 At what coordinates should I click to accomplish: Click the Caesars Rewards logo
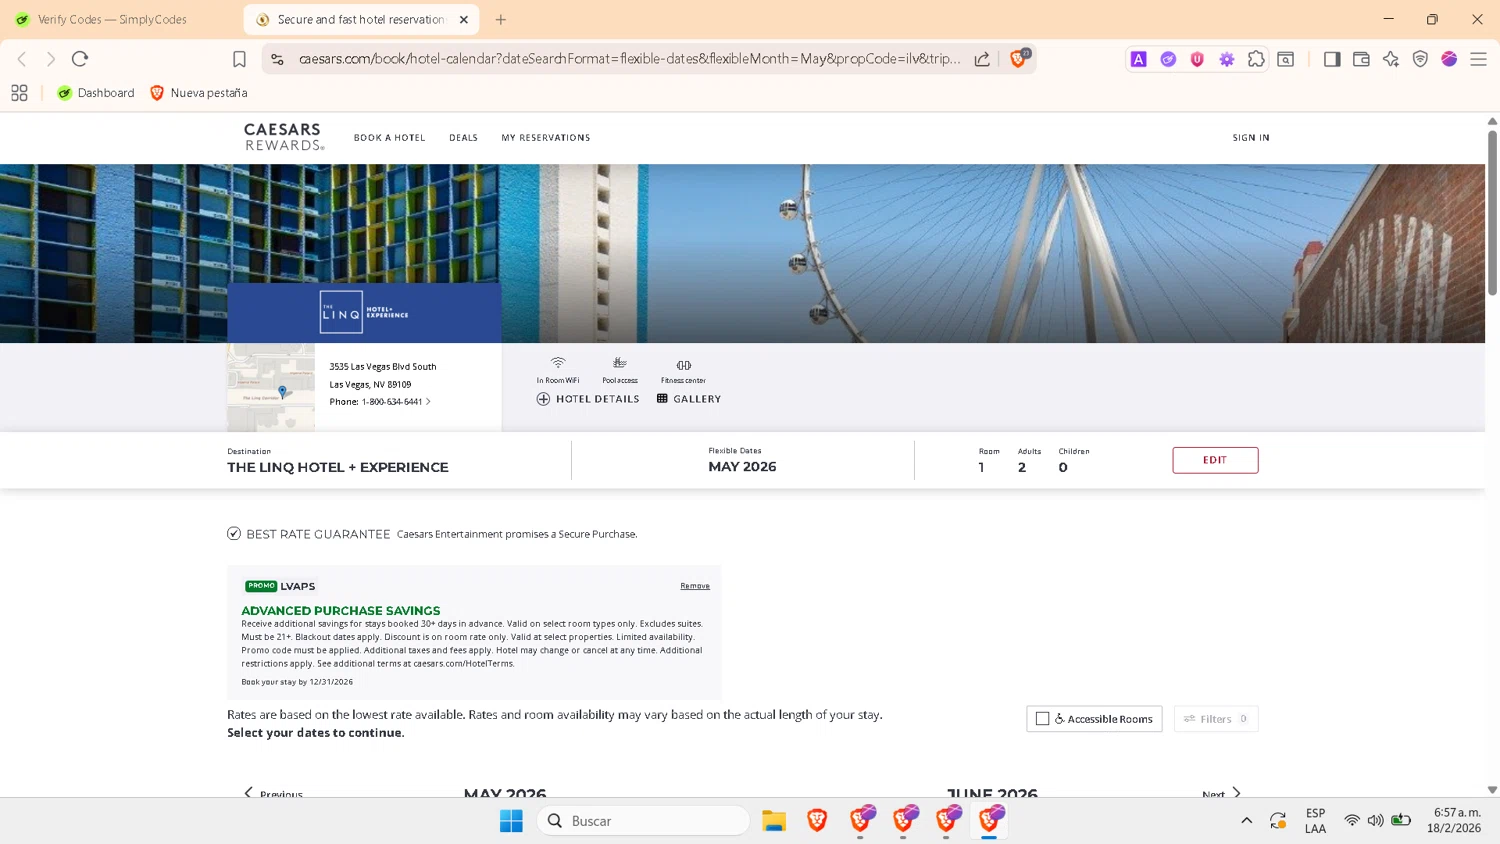point(285,137)
